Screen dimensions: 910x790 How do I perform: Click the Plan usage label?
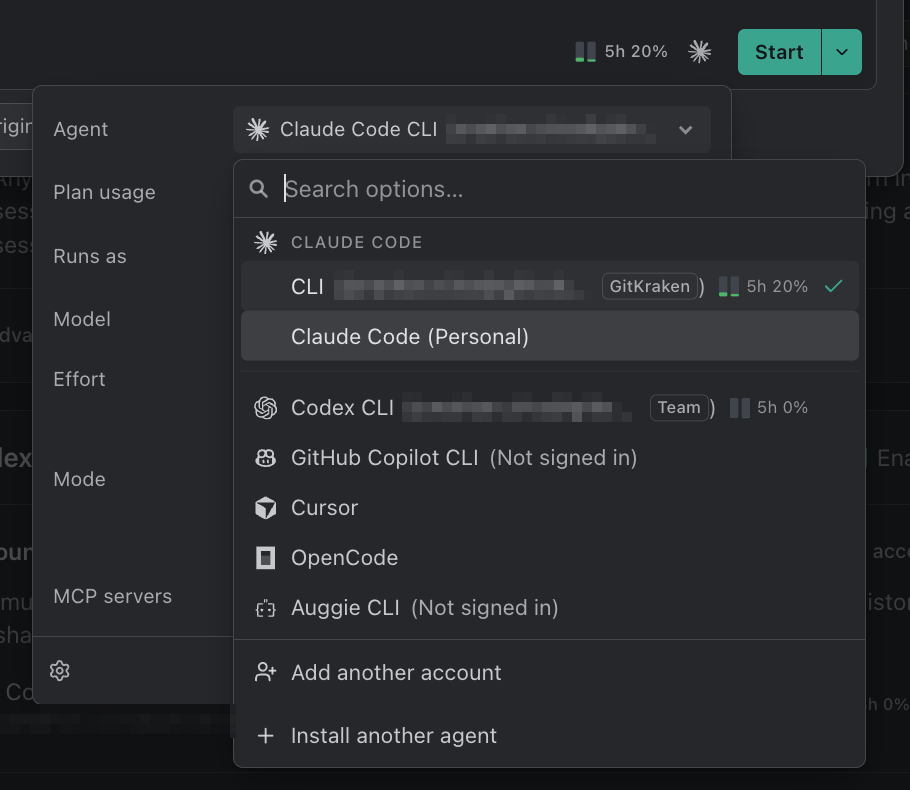(104, 192)
